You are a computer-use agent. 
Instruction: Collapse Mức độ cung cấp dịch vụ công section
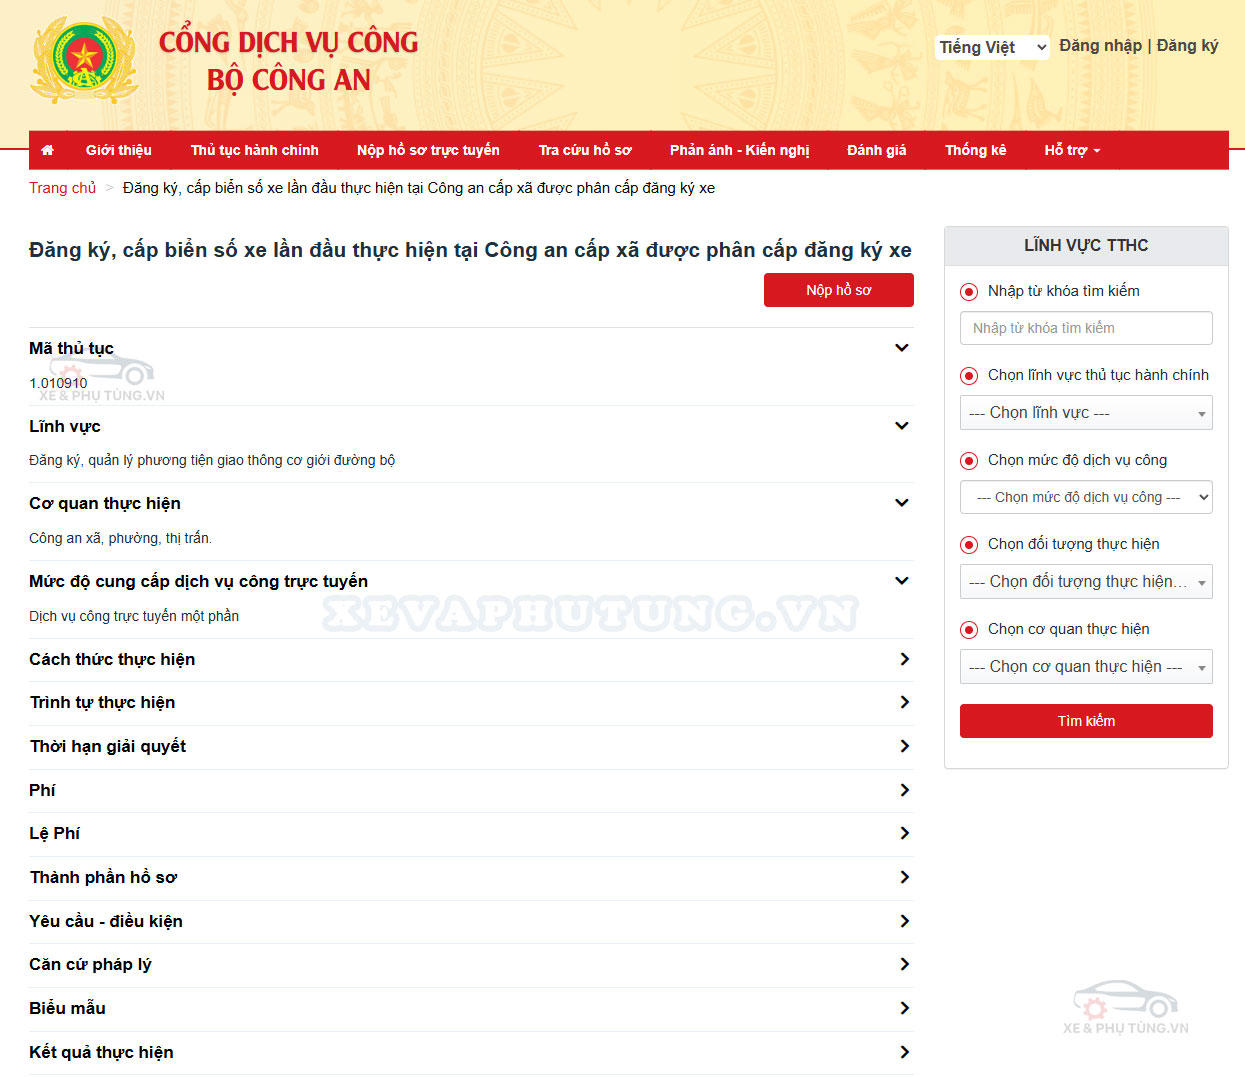tap(902, 581)
